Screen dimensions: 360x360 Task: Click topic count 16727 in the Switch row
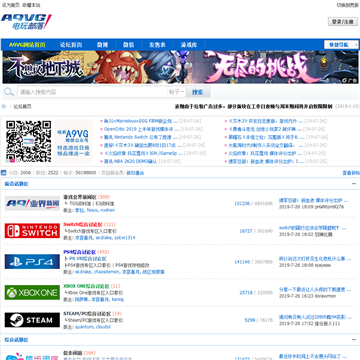(x=246, y=231)
